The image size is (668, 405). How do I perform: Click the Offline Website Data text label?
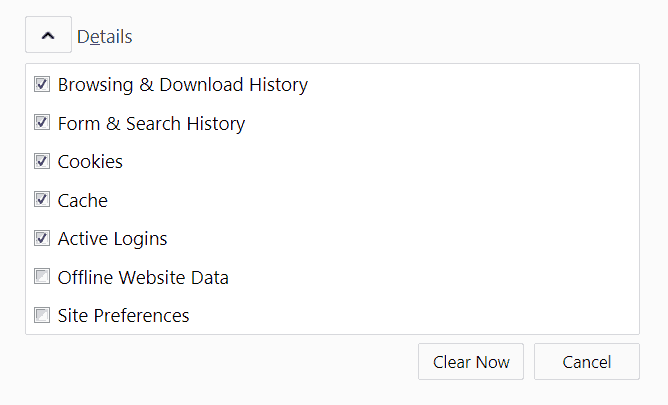click(x=143, y=278)
